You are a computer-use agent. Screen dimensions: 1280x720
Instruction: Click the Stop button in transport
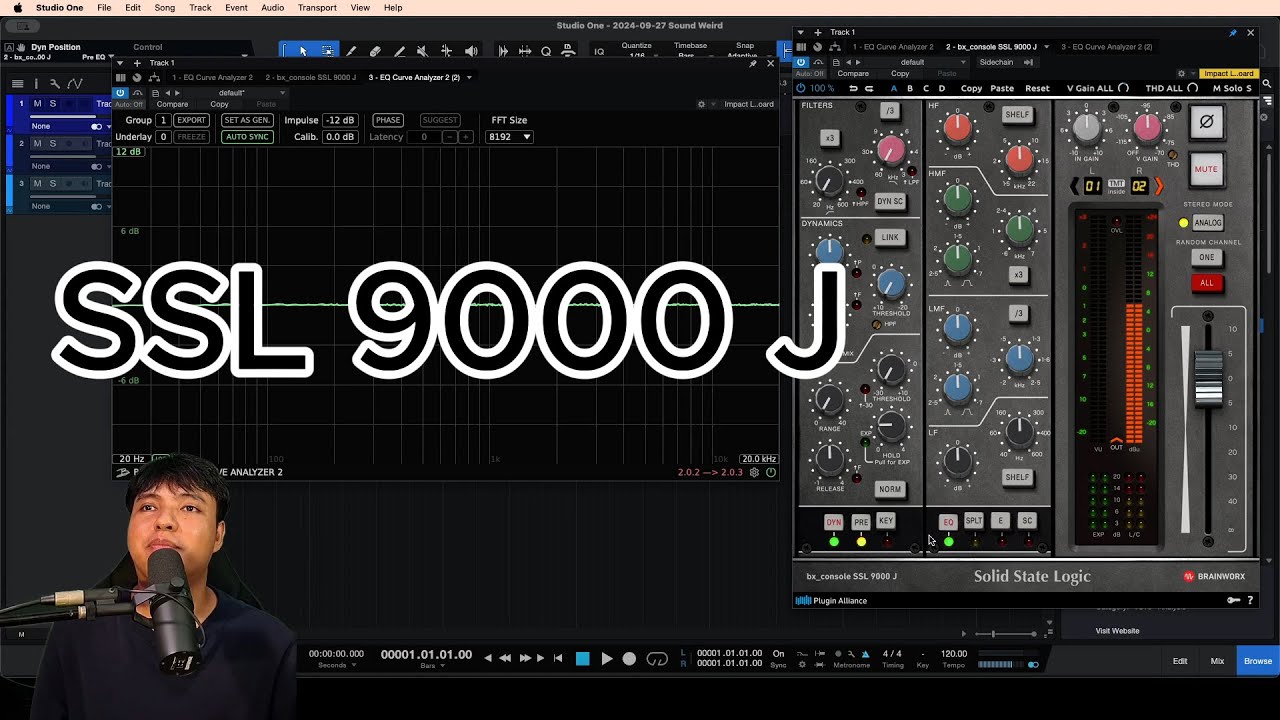(582, 659)
